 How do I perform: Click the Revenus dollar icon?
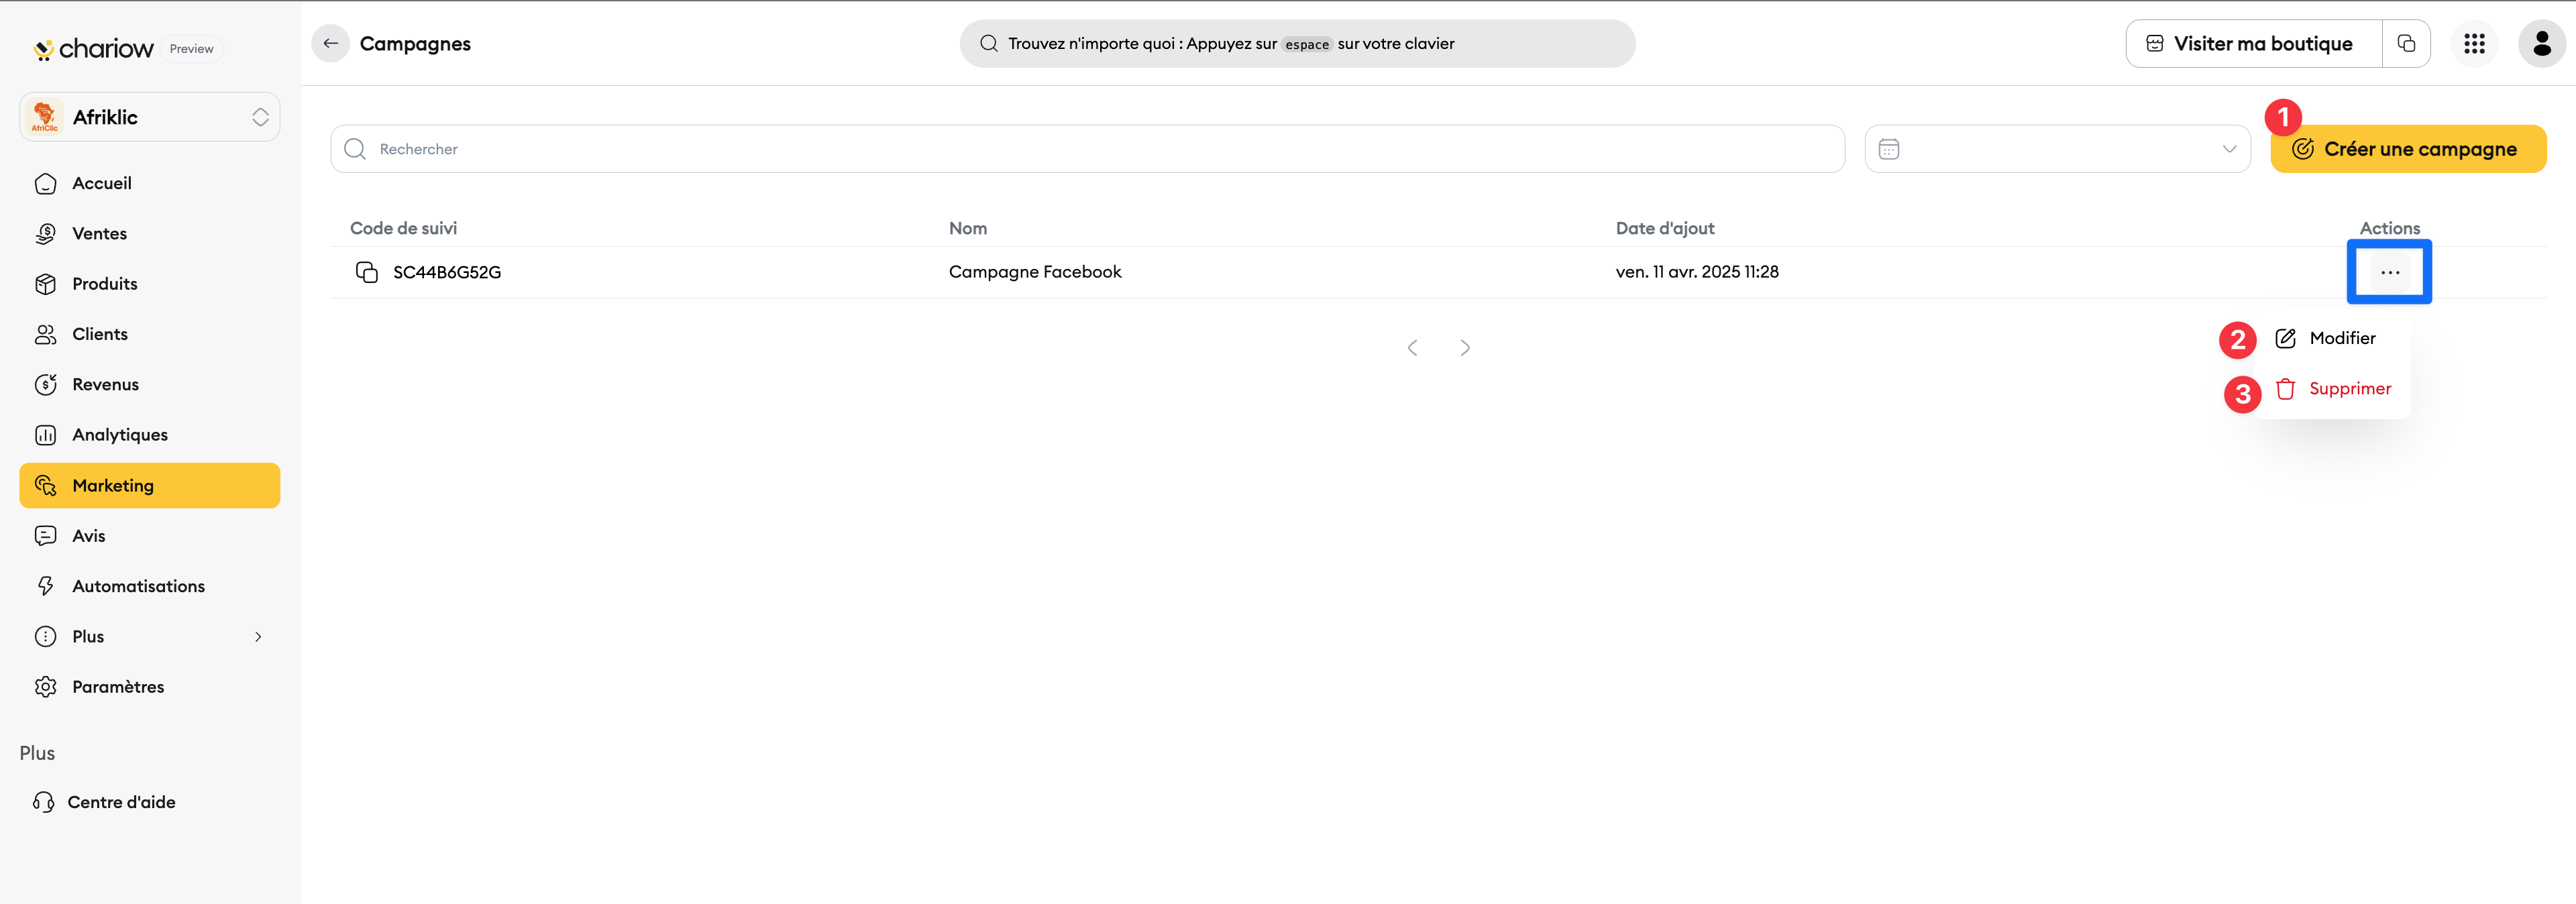click(x=46, y=385)
